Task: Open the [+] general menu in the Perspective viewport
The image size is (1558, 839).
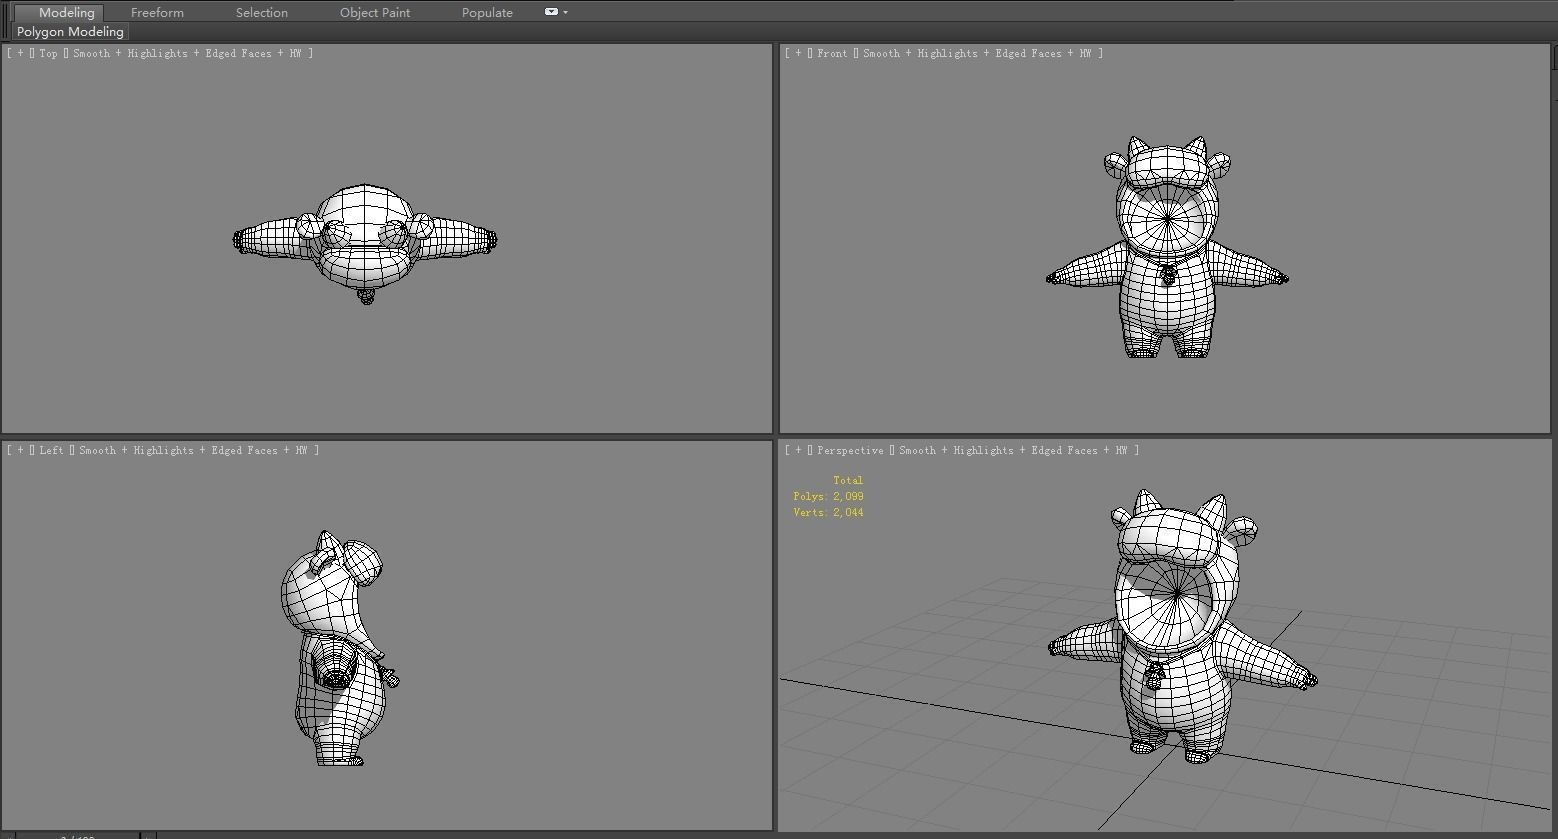Action: pos(798,450)
